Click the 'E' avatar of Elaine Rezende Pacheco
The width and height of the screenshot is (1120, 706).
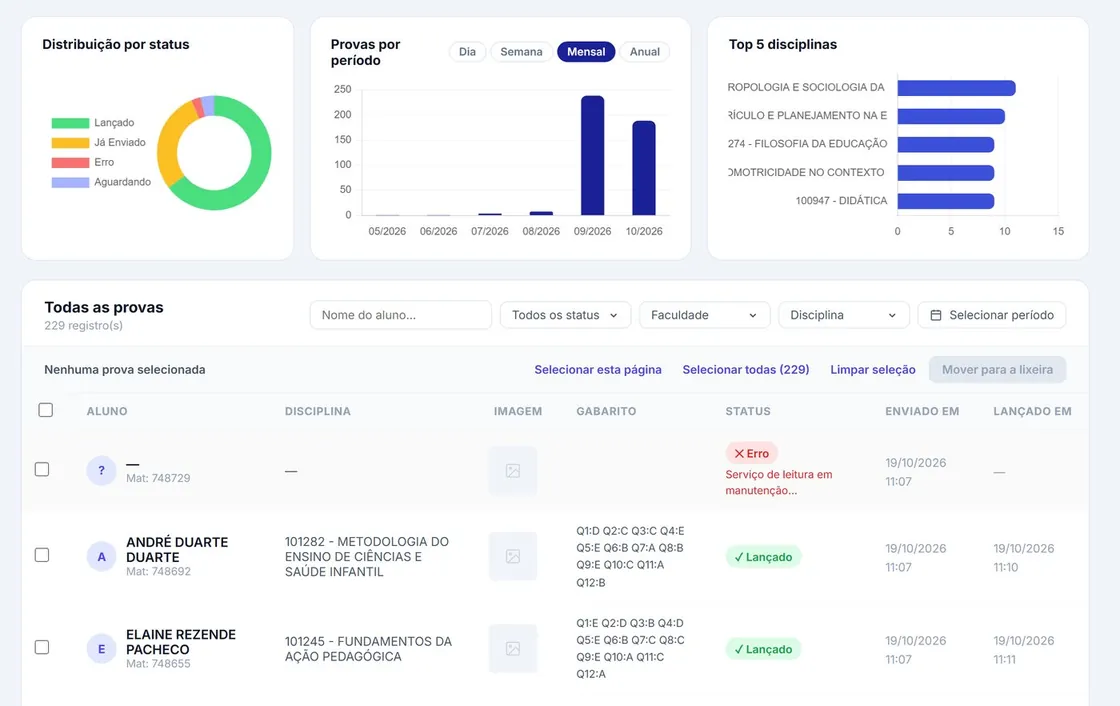point(101,648)
